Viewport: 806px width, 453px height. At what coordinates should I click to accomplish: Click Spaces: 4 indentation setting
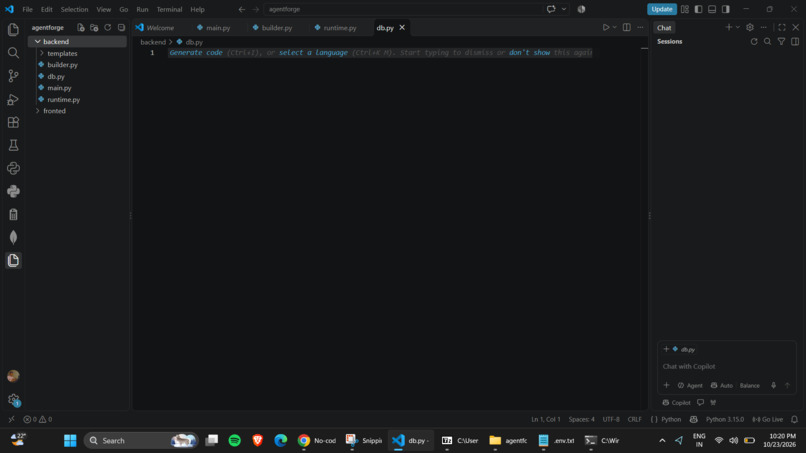pos(581,419)
